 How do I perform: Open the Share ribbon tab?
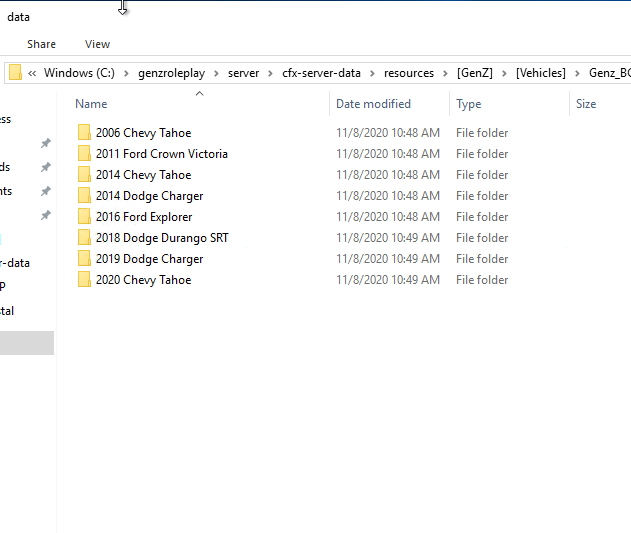(x=41, y=44)
